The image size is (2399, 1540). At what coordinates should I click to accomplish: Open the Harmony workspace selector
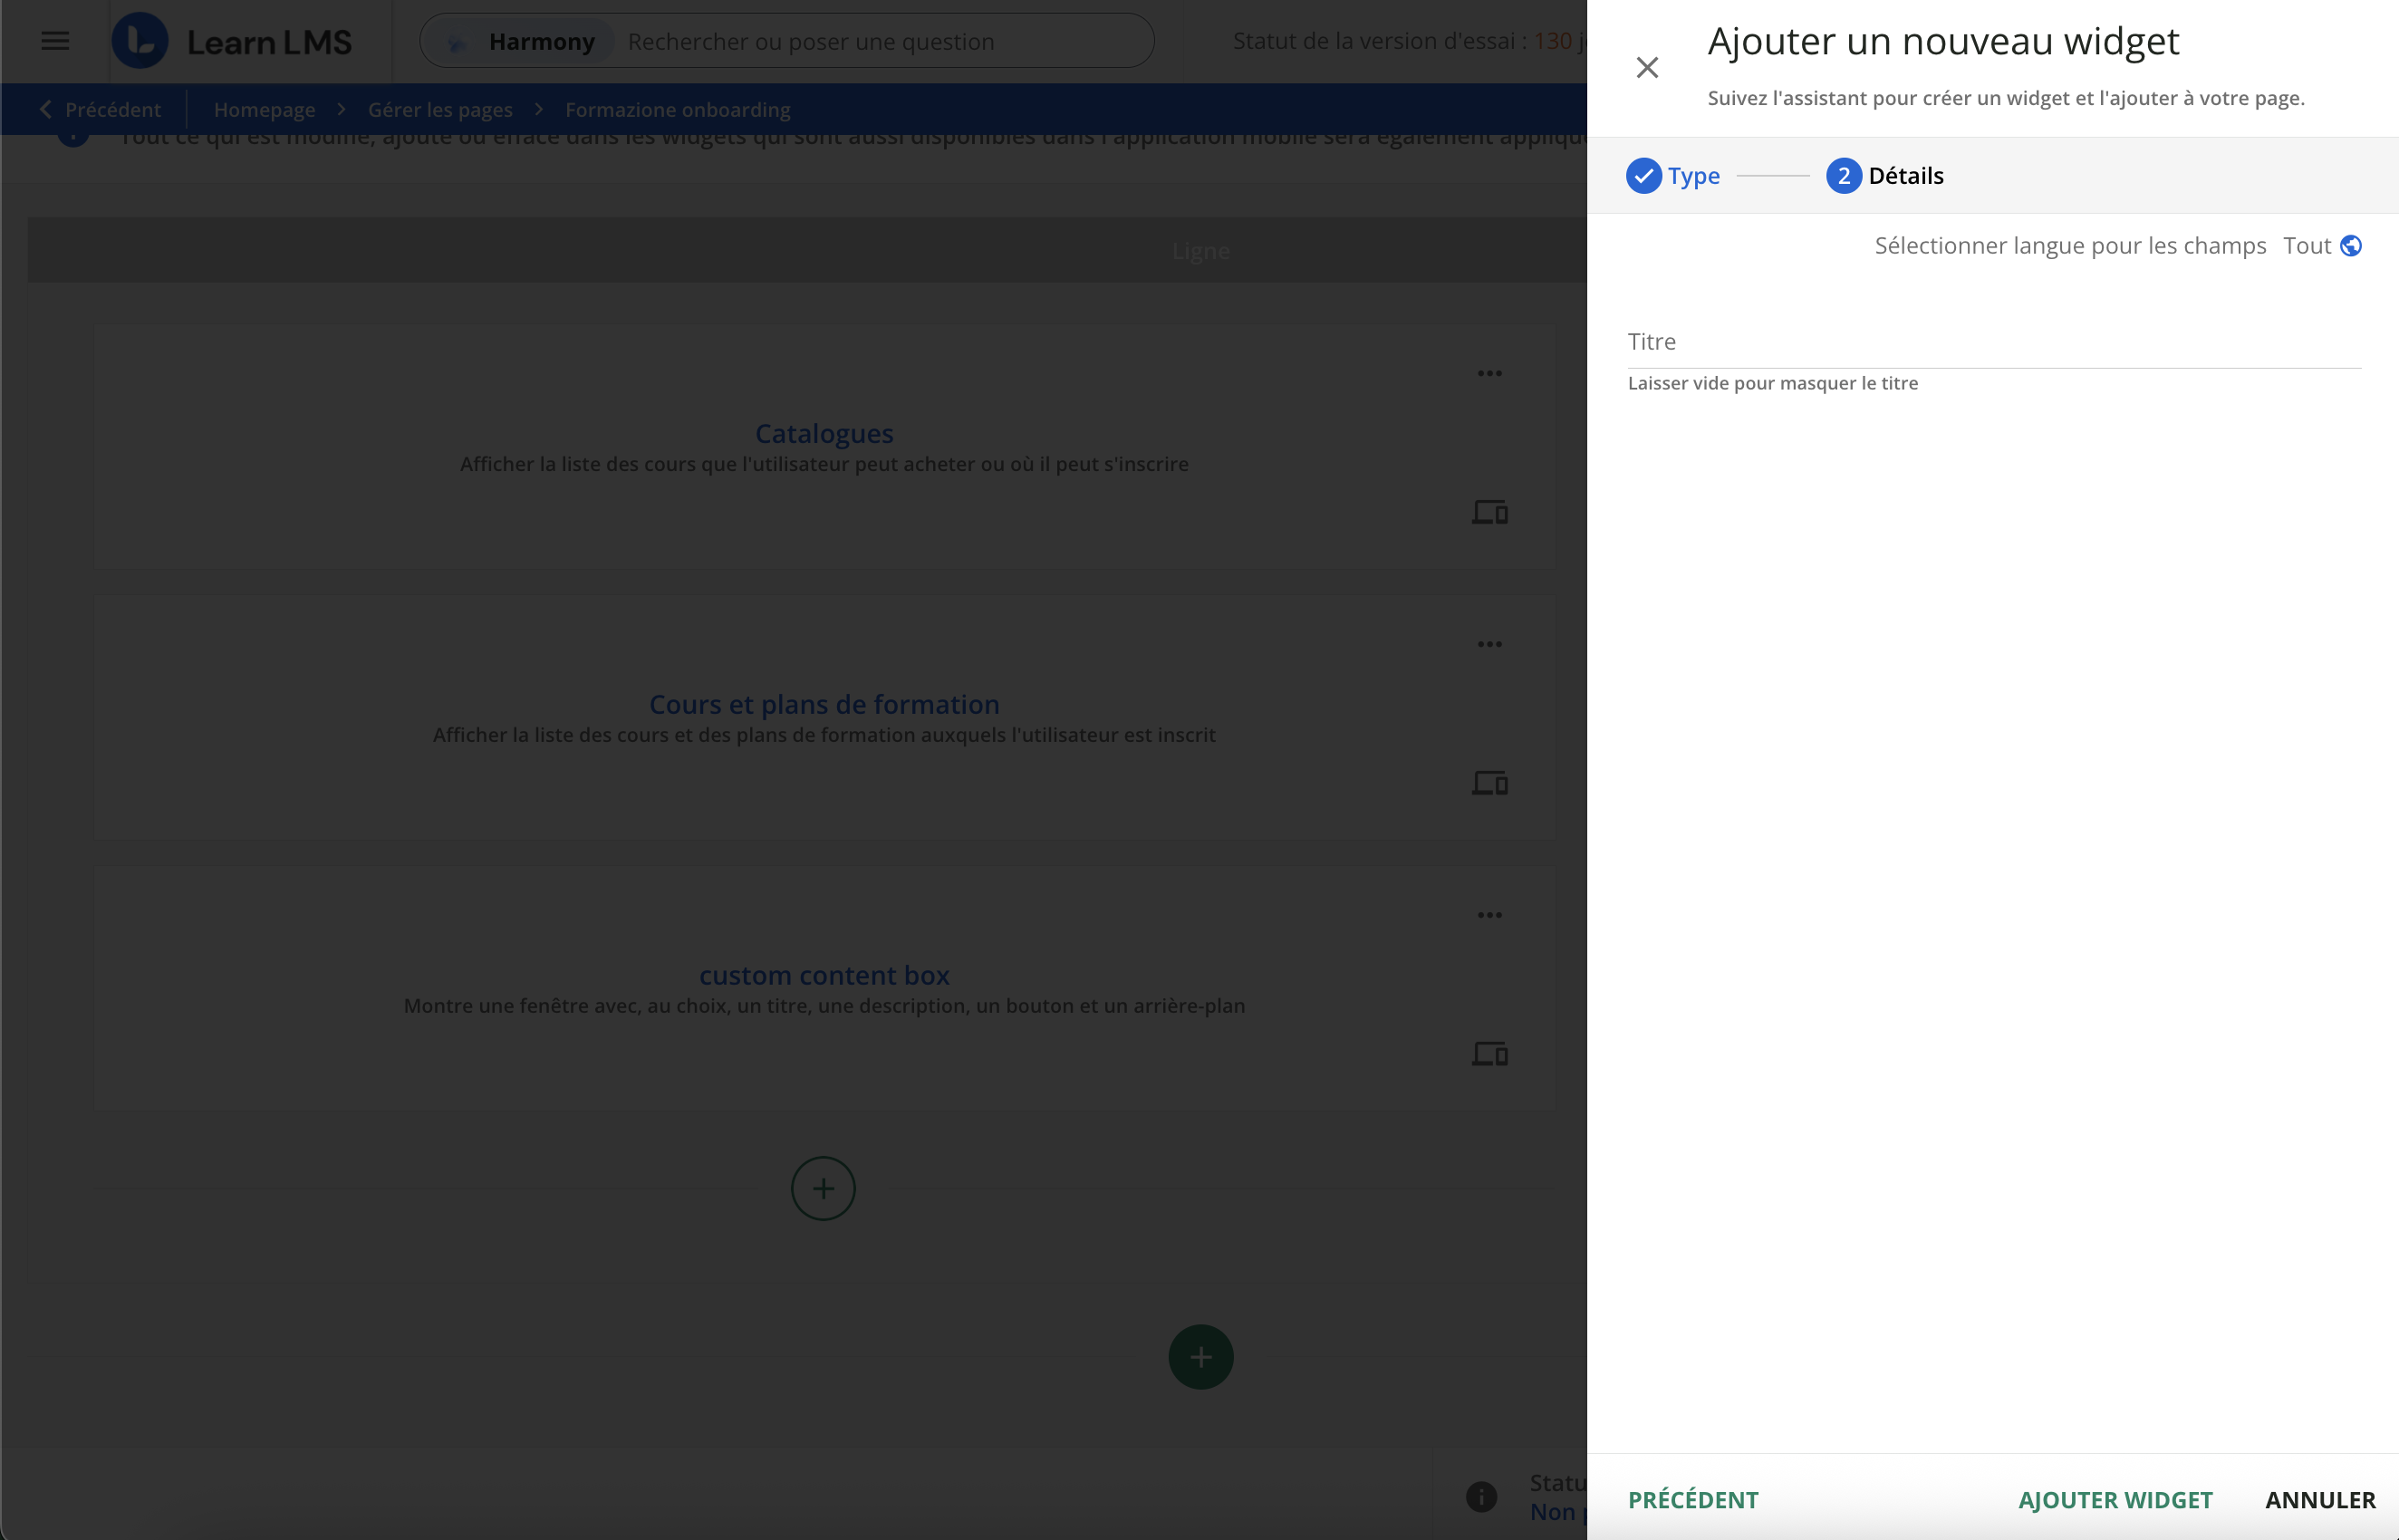click(x=541, y=41)
